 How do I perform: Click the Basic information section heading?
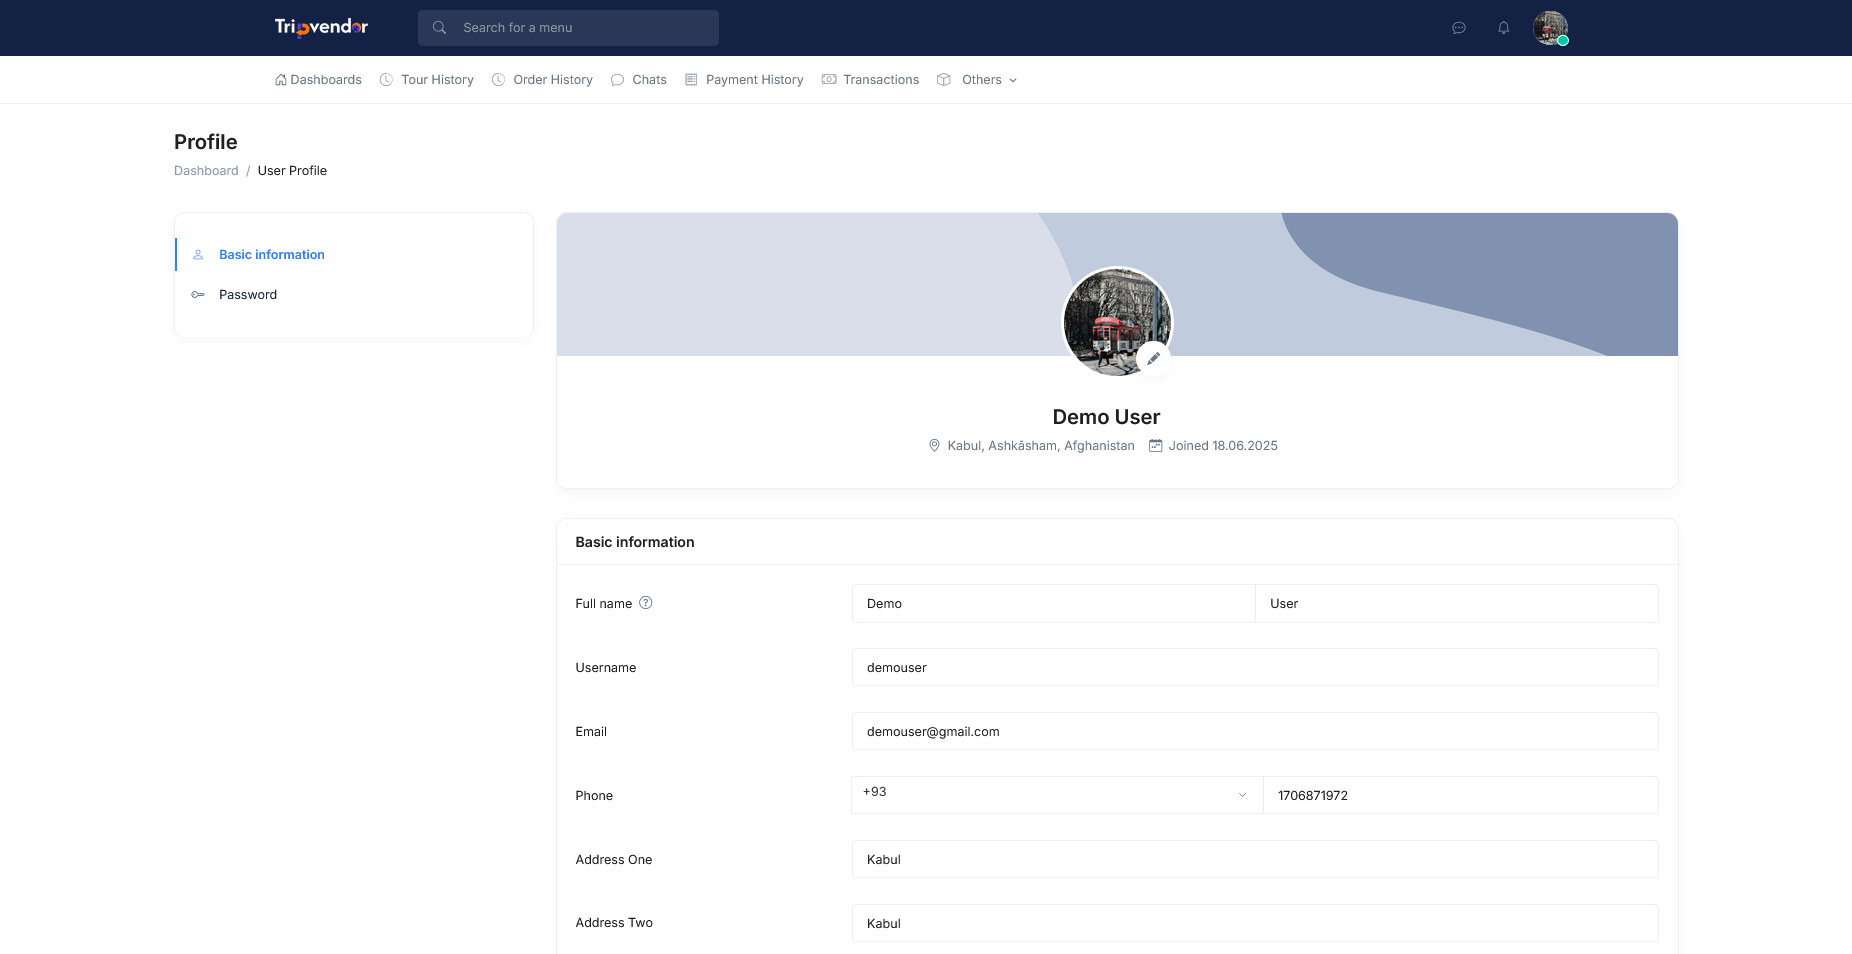635,542
